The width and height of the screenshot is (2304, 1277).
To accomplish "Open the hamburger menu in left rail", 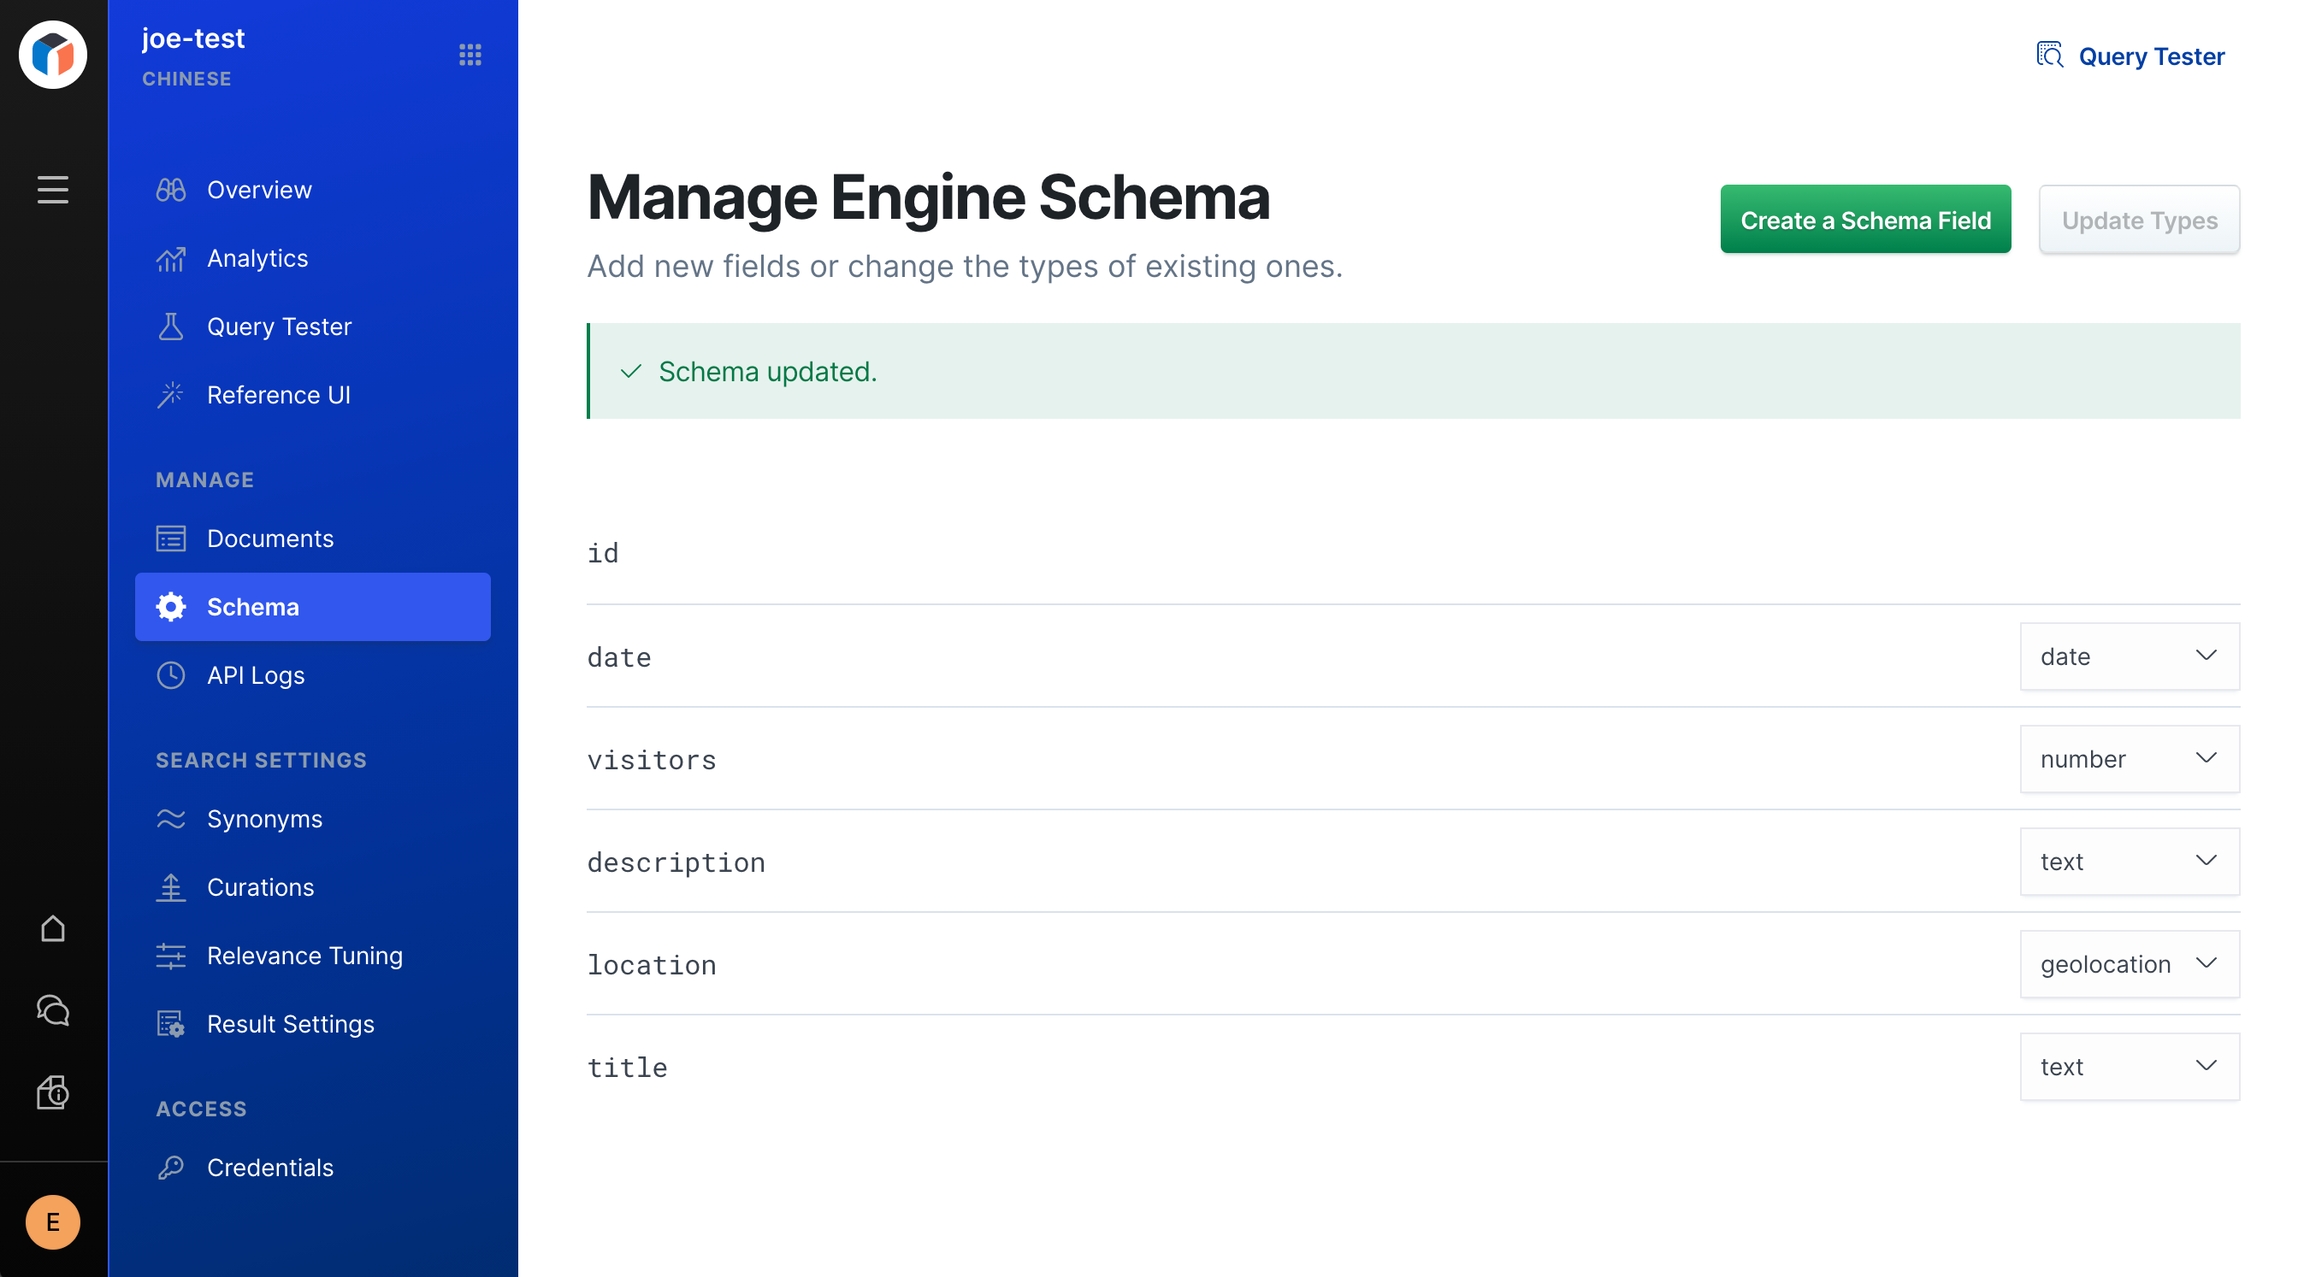I will [x=53, y=189].
